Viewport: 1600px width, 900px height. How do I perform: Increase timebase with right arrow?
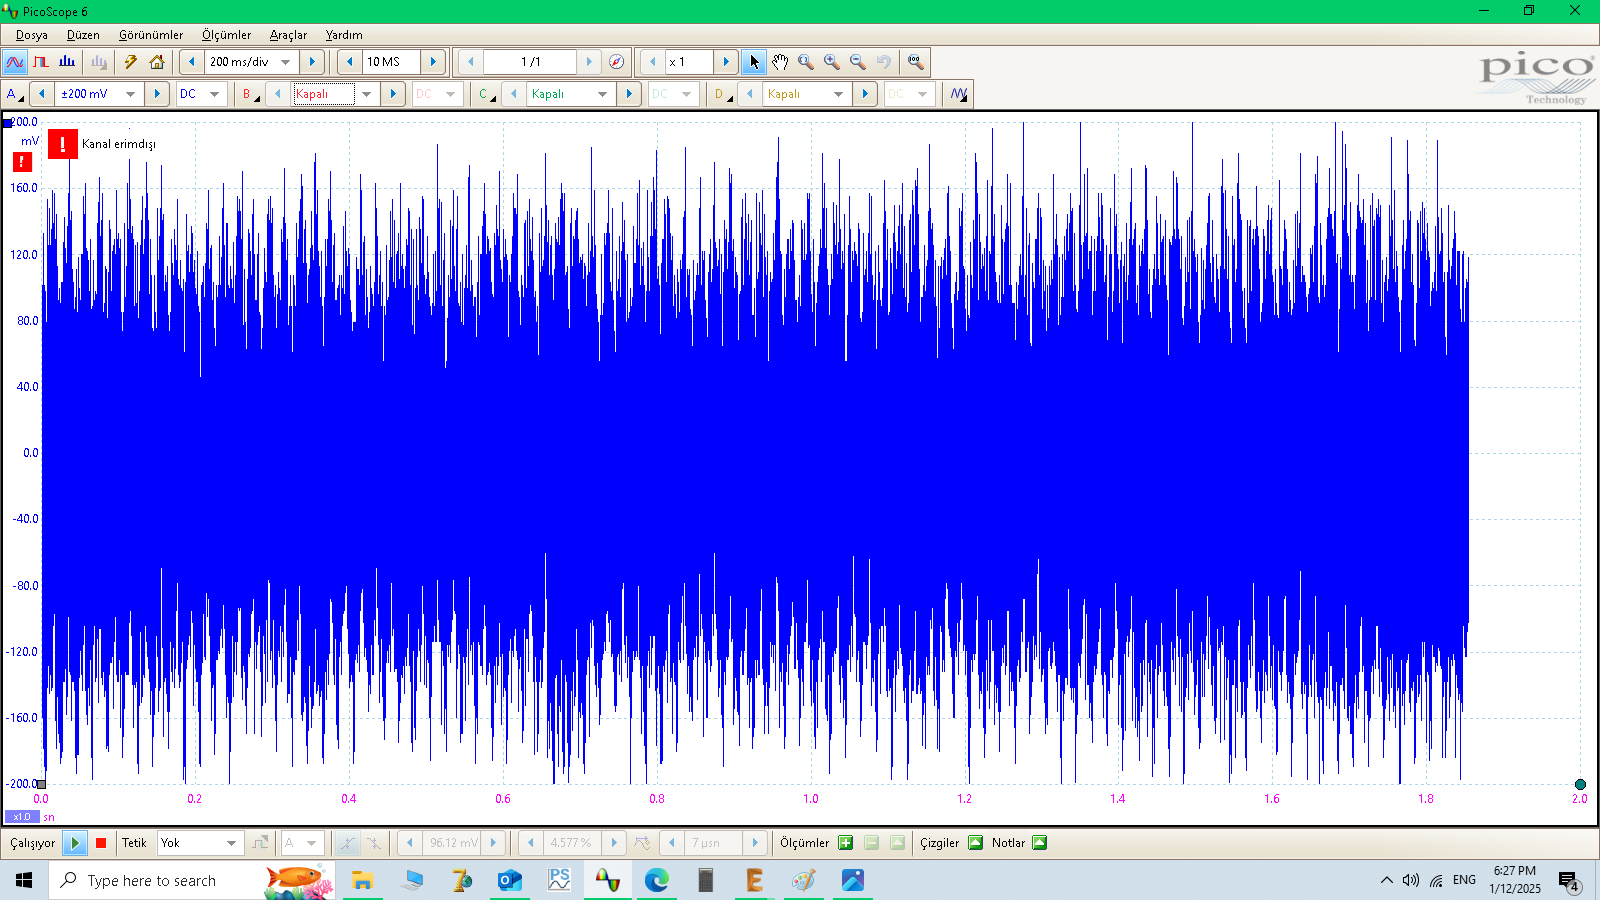pos(312,62)
